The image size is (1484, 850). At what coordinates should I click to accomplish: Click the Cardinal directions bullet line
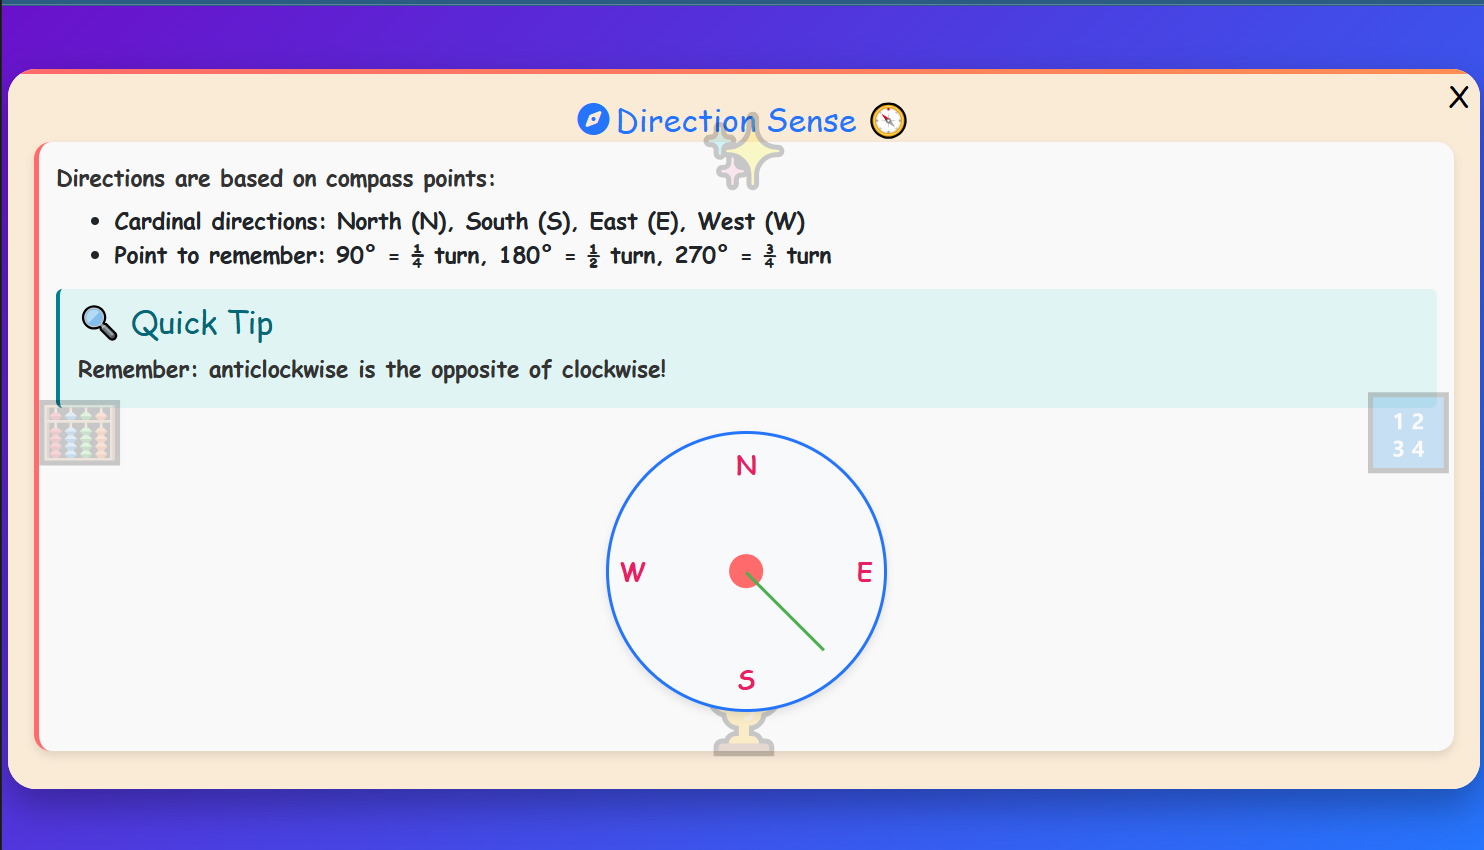point(459,221)
